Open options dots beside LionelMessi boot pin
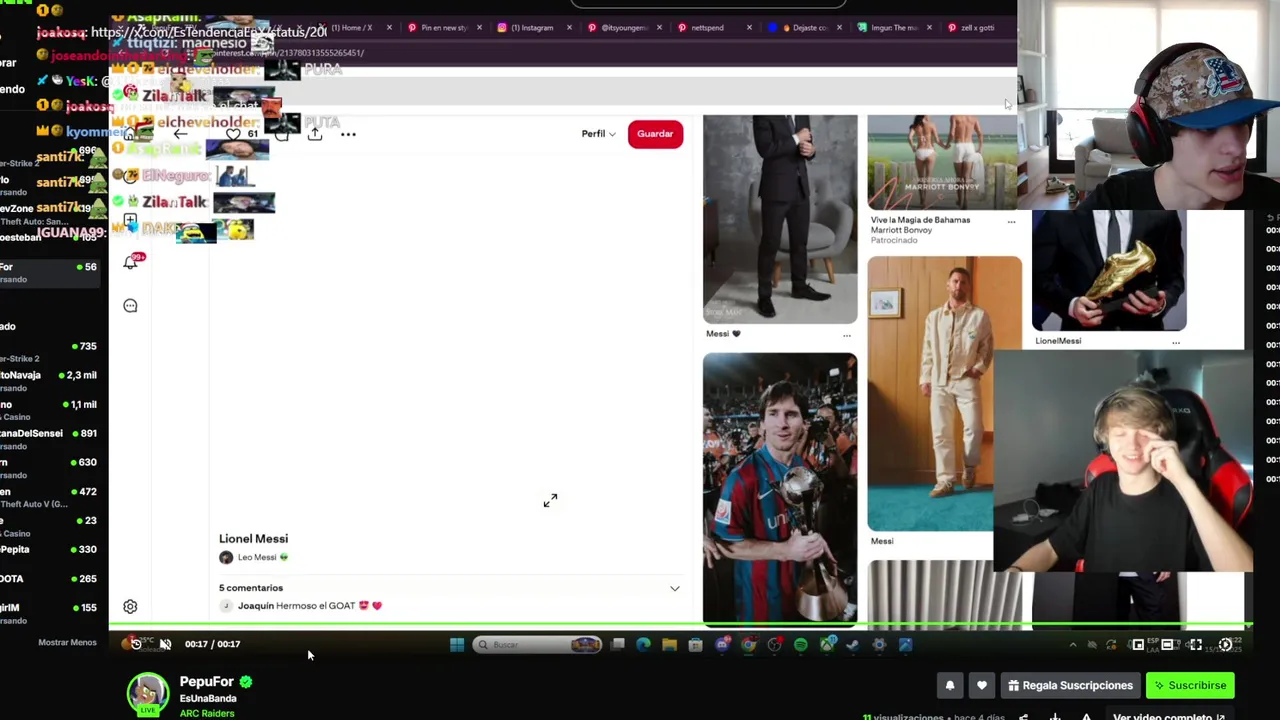The image size is (1280, 720). click(x=1176, y=342)
